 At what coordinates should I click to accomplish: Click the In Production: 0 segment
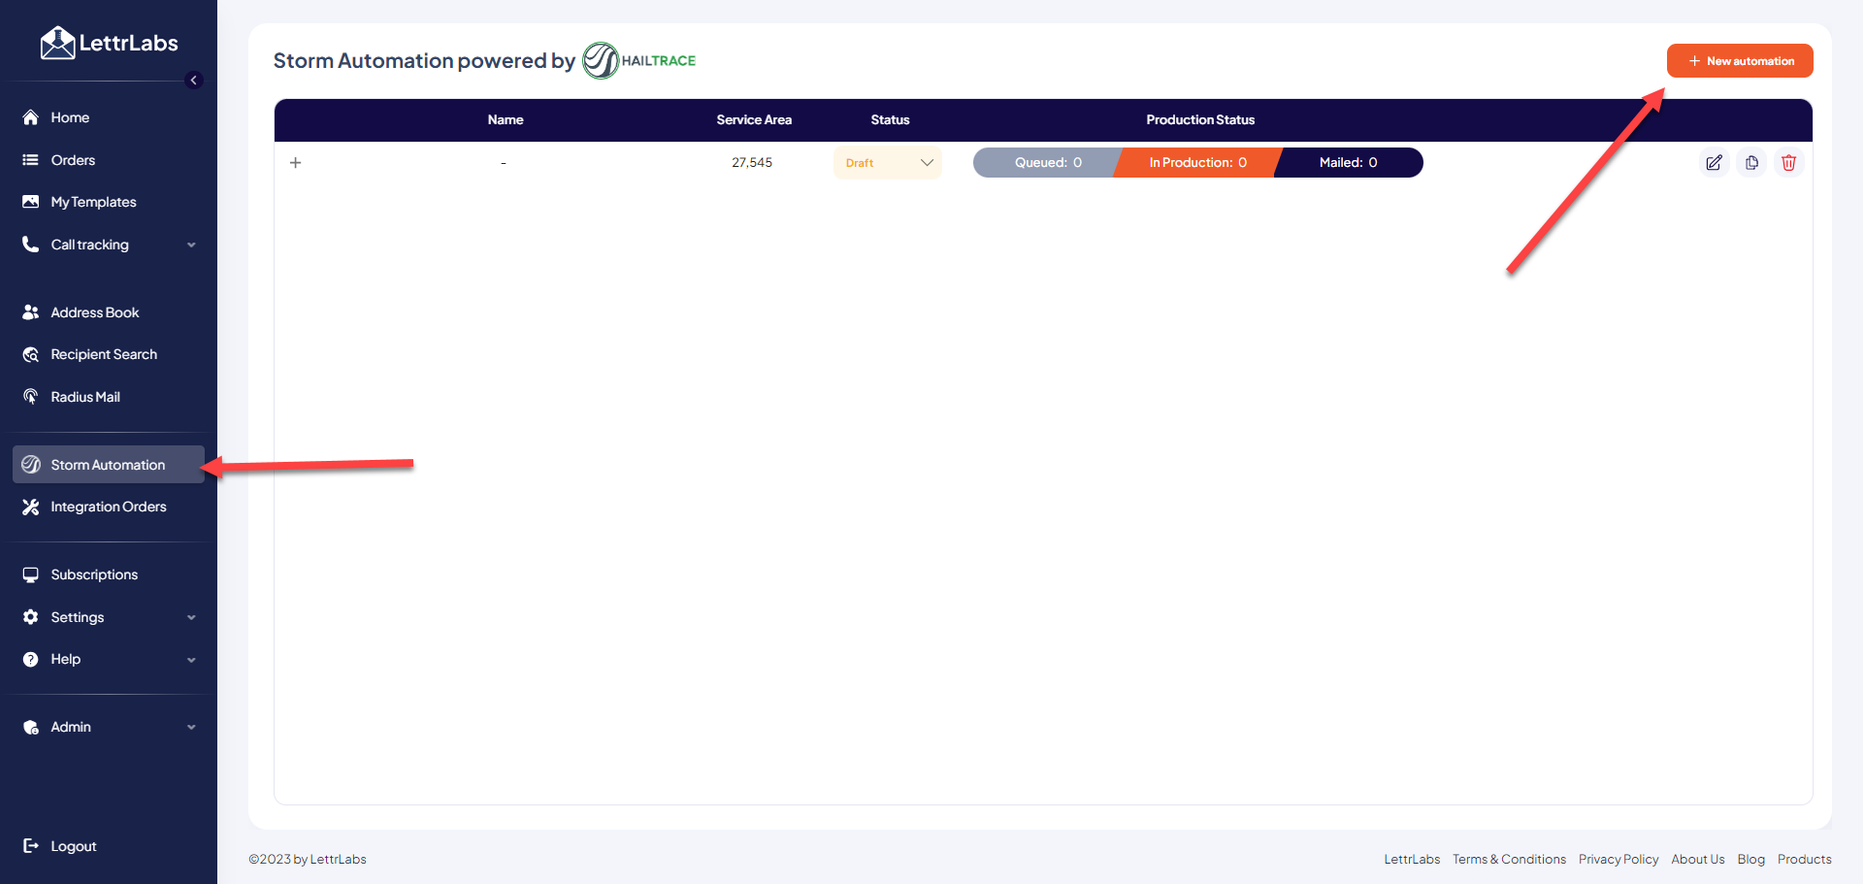(1197, 162)
